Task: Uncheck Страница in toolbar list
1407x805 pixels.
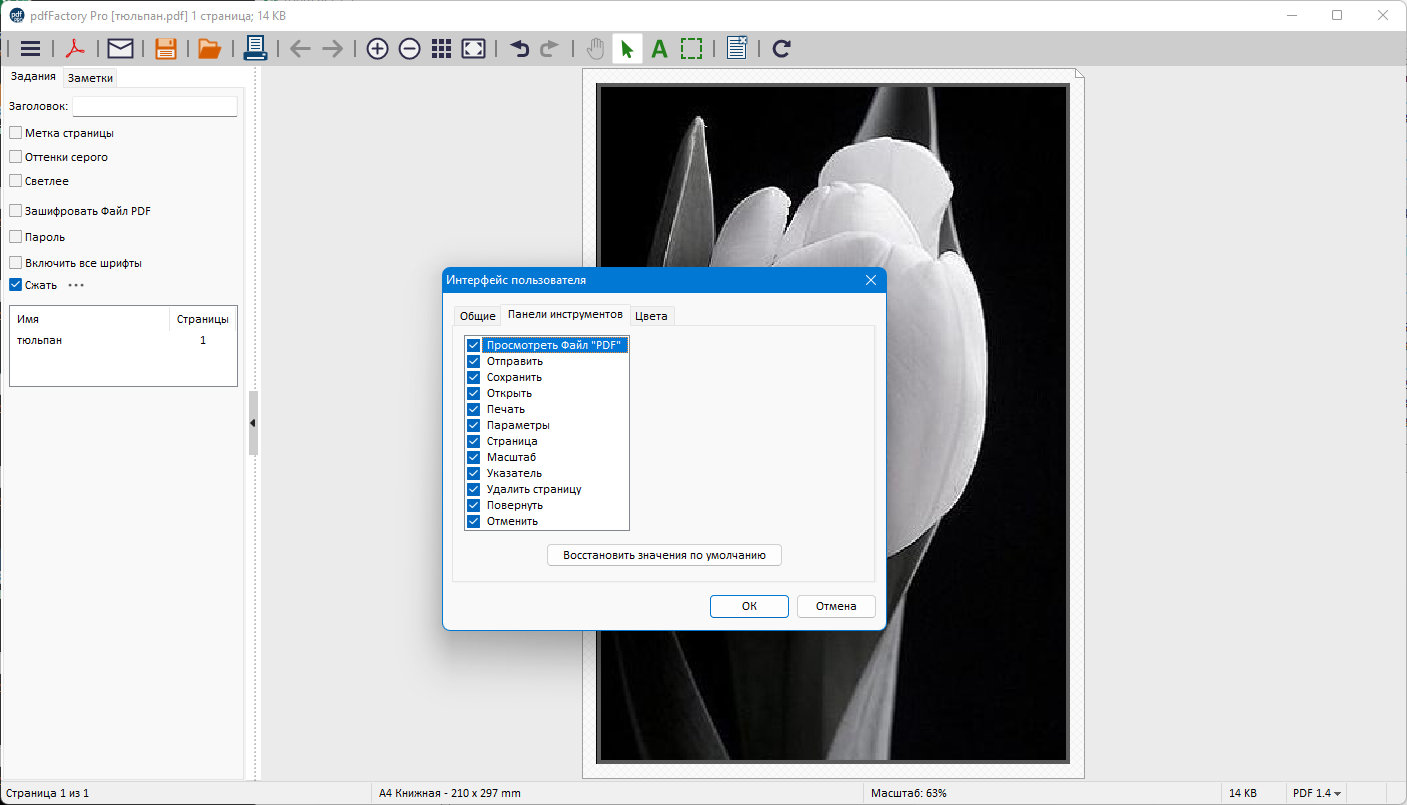Action: pos(474,441)
